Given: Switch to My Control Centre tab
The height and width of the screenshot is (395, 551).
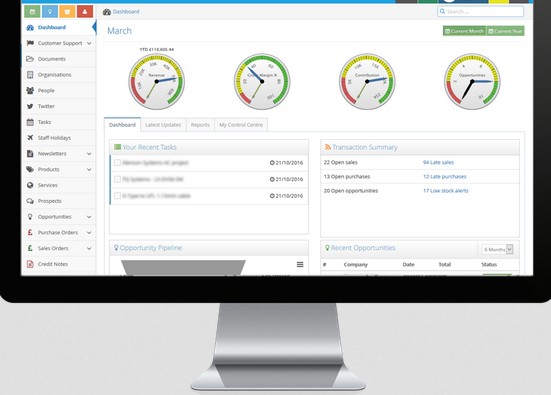Looking at the screenshot, I should click(241, 125).
